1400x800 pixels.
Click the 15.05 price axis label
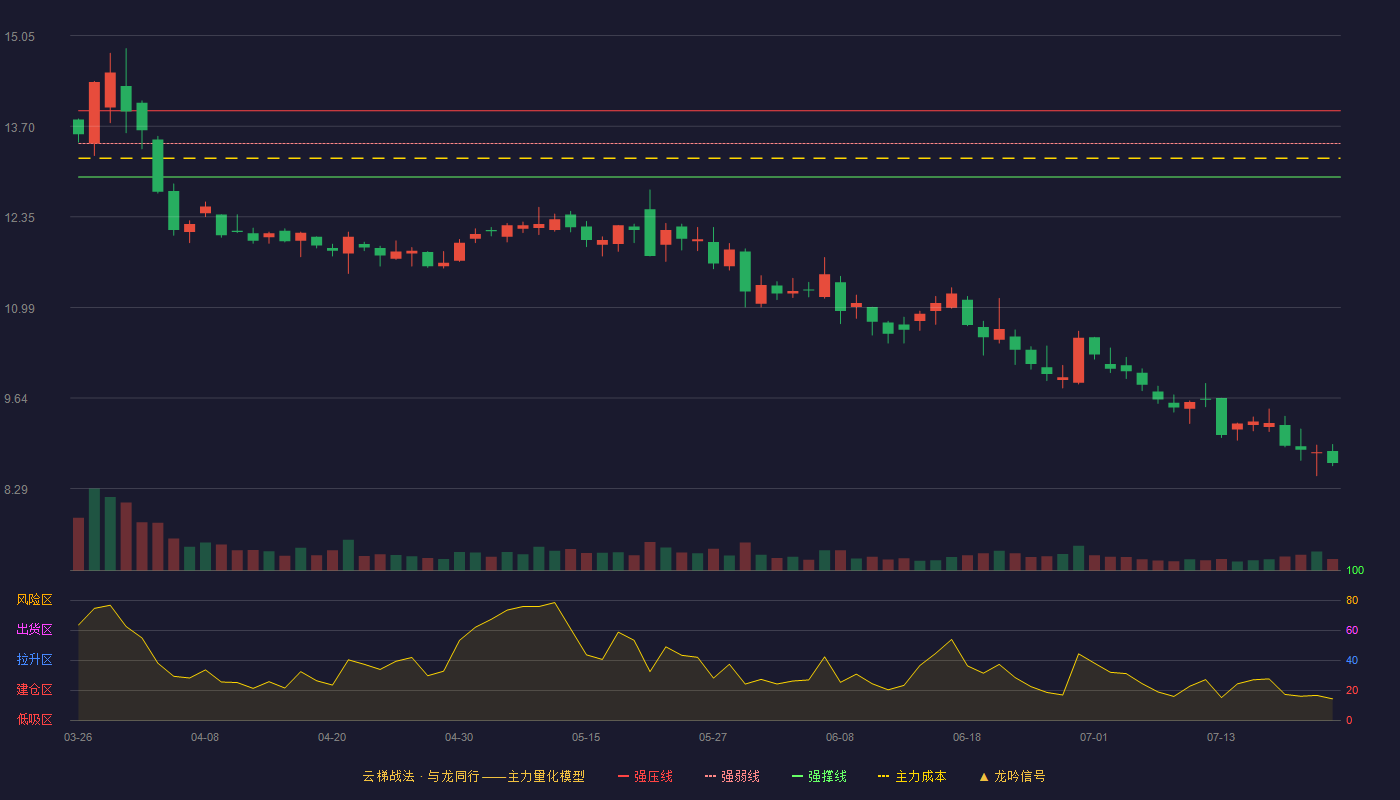click(19, 37)
